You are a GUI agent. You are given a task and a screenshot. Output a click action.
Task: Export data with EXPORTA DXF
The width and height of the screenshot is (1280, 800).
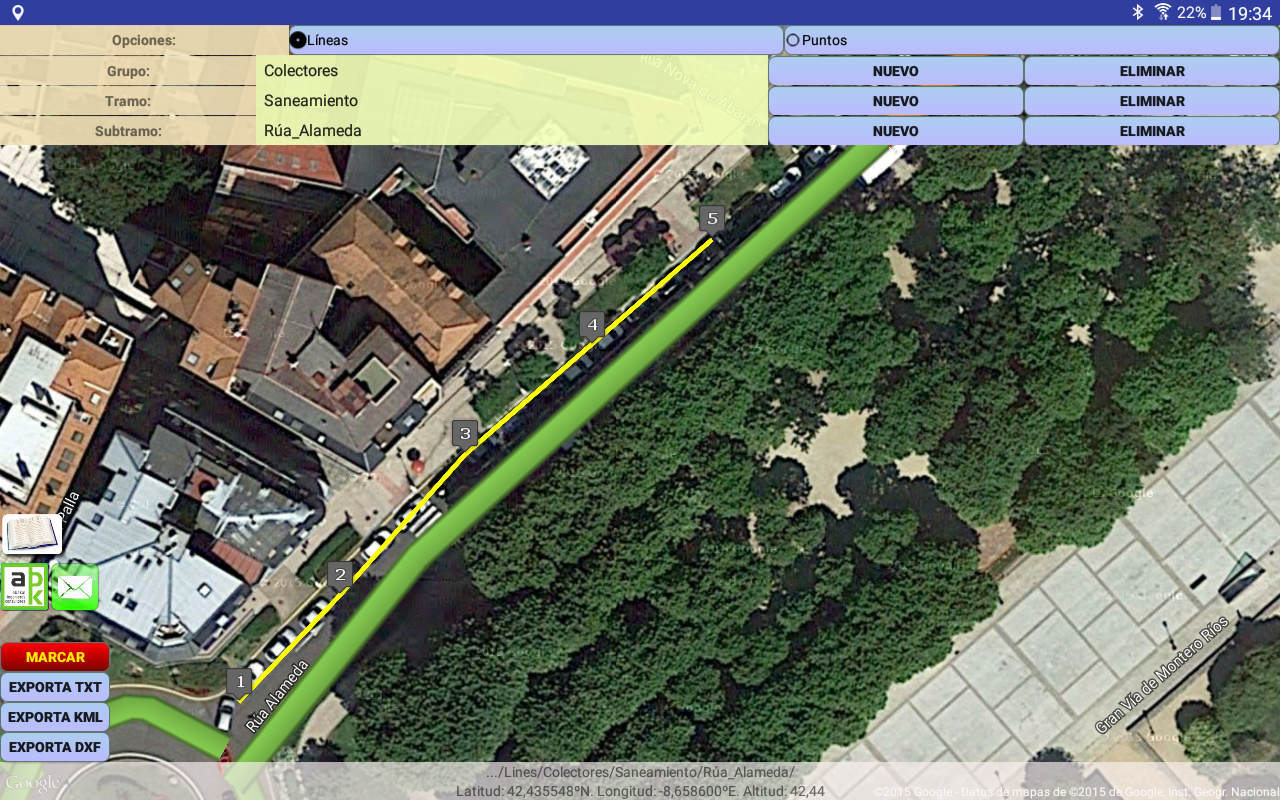[55, 746]
